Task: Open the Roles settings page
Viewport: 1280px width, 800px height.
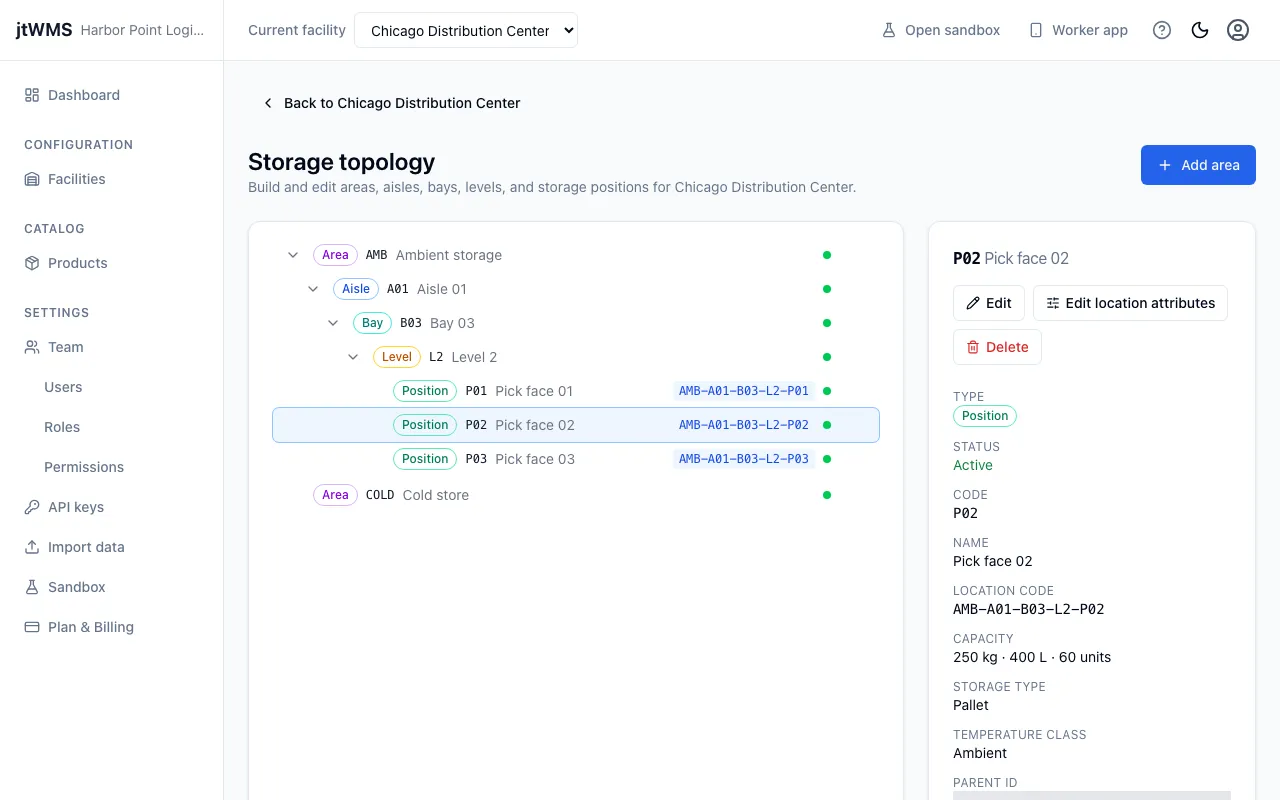Action: coord(62,427)
